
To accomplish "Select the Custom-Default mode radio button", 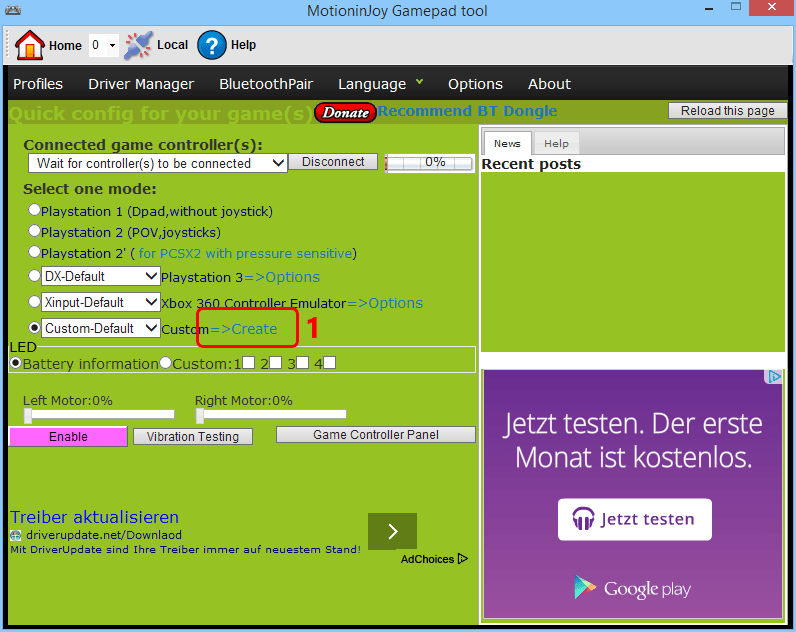I will point(34,328).
